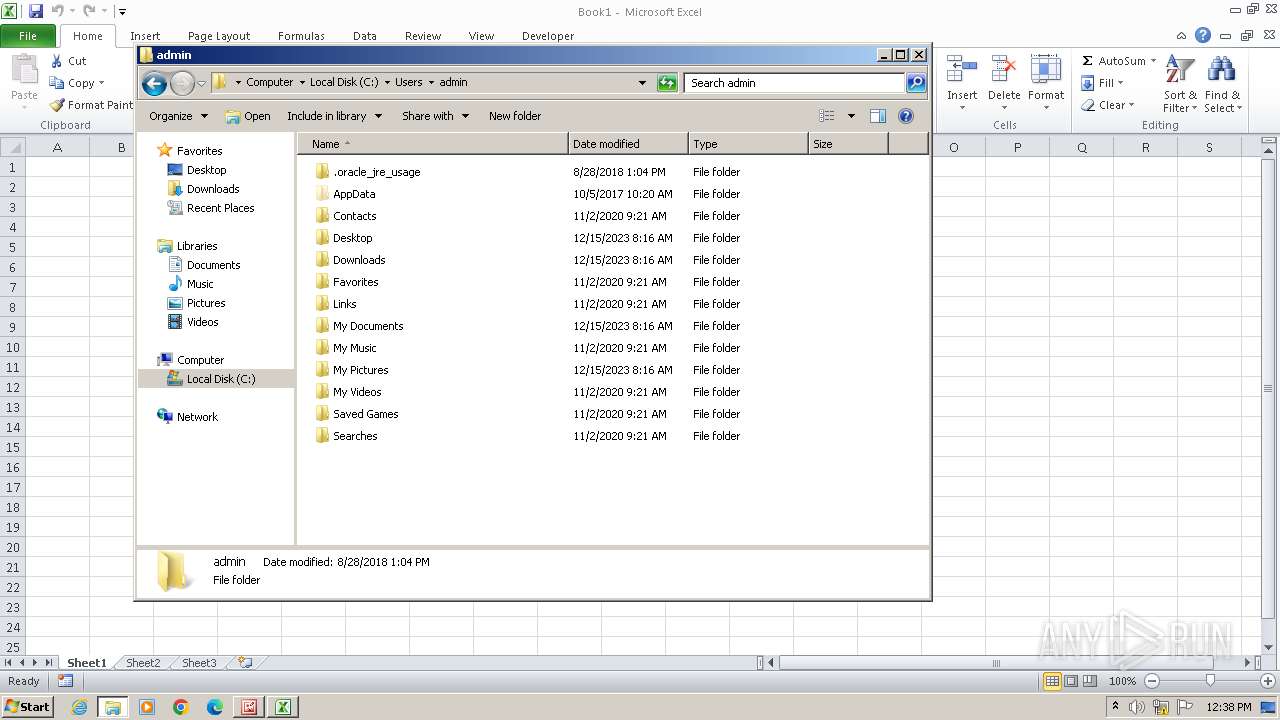Click the Format cells icon
1280x720 pixels.
(x=1046, y=70)
